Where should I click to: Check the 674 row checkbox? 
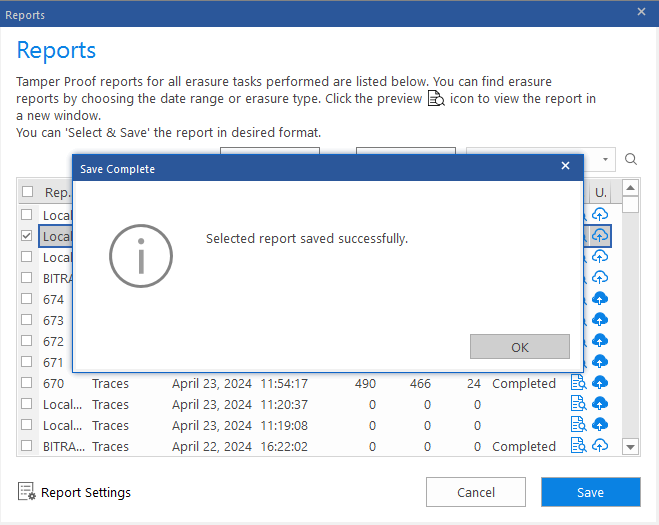click(26, 298)
